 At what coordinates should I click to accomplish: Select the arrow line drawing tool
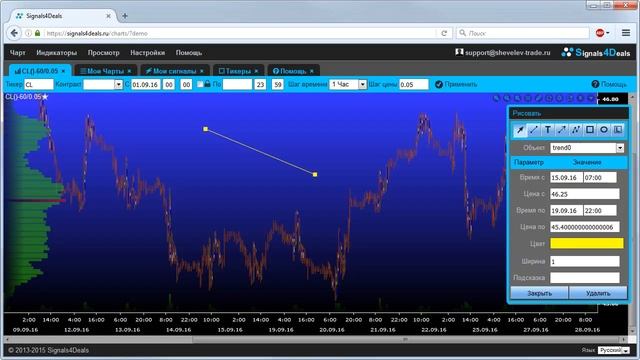point(562,130)
